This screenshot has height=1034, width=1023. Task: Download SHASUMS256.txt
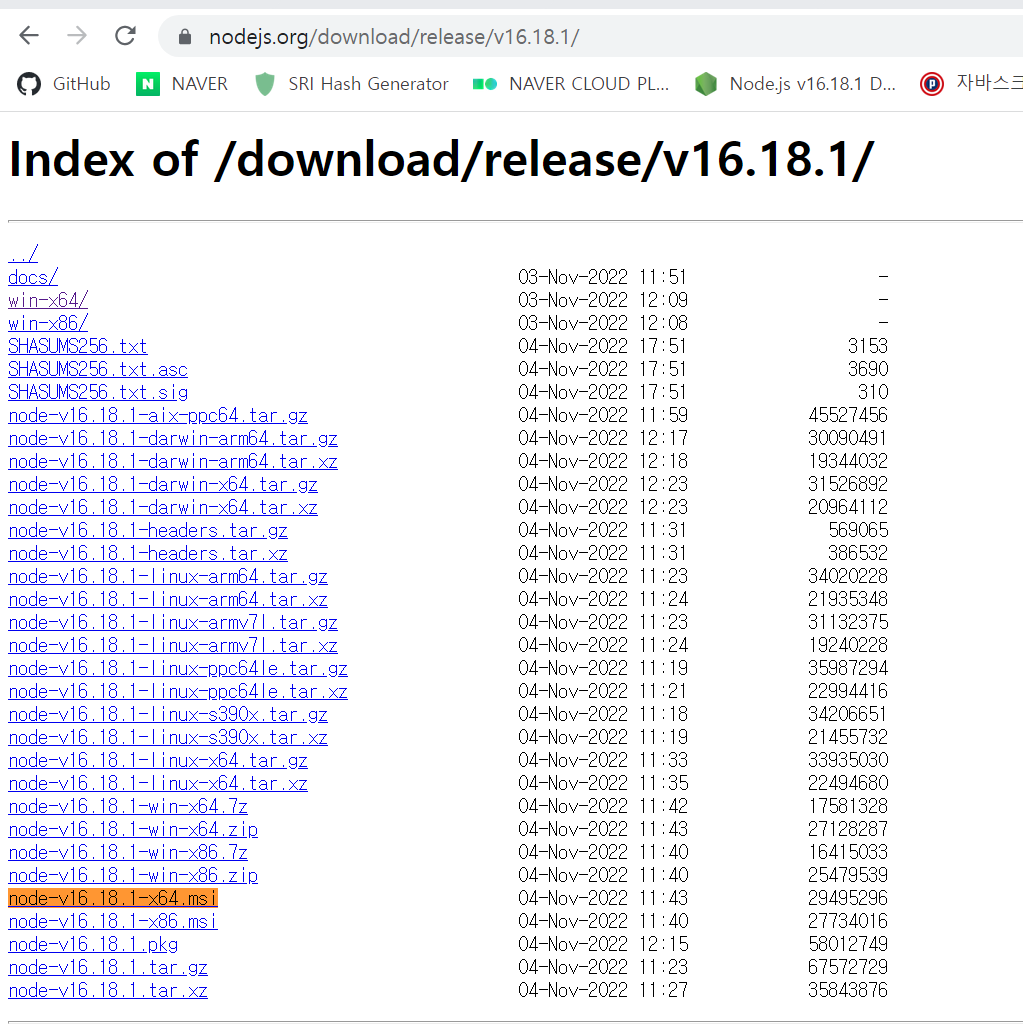click(x=77, y=346)
